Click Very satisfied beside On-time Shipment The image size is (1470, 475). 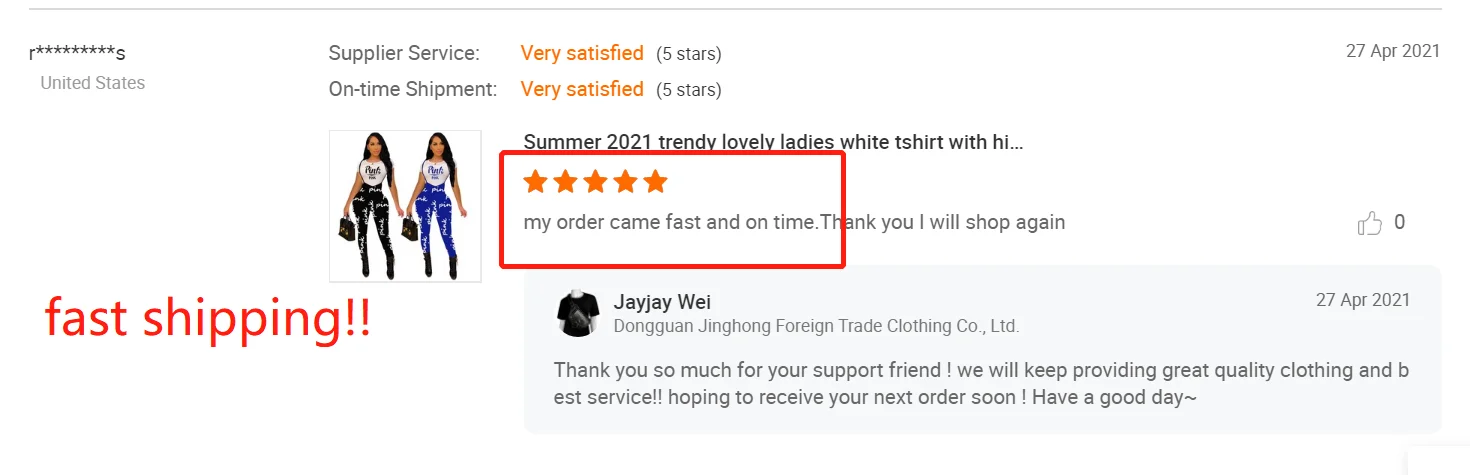click(582, 89)
